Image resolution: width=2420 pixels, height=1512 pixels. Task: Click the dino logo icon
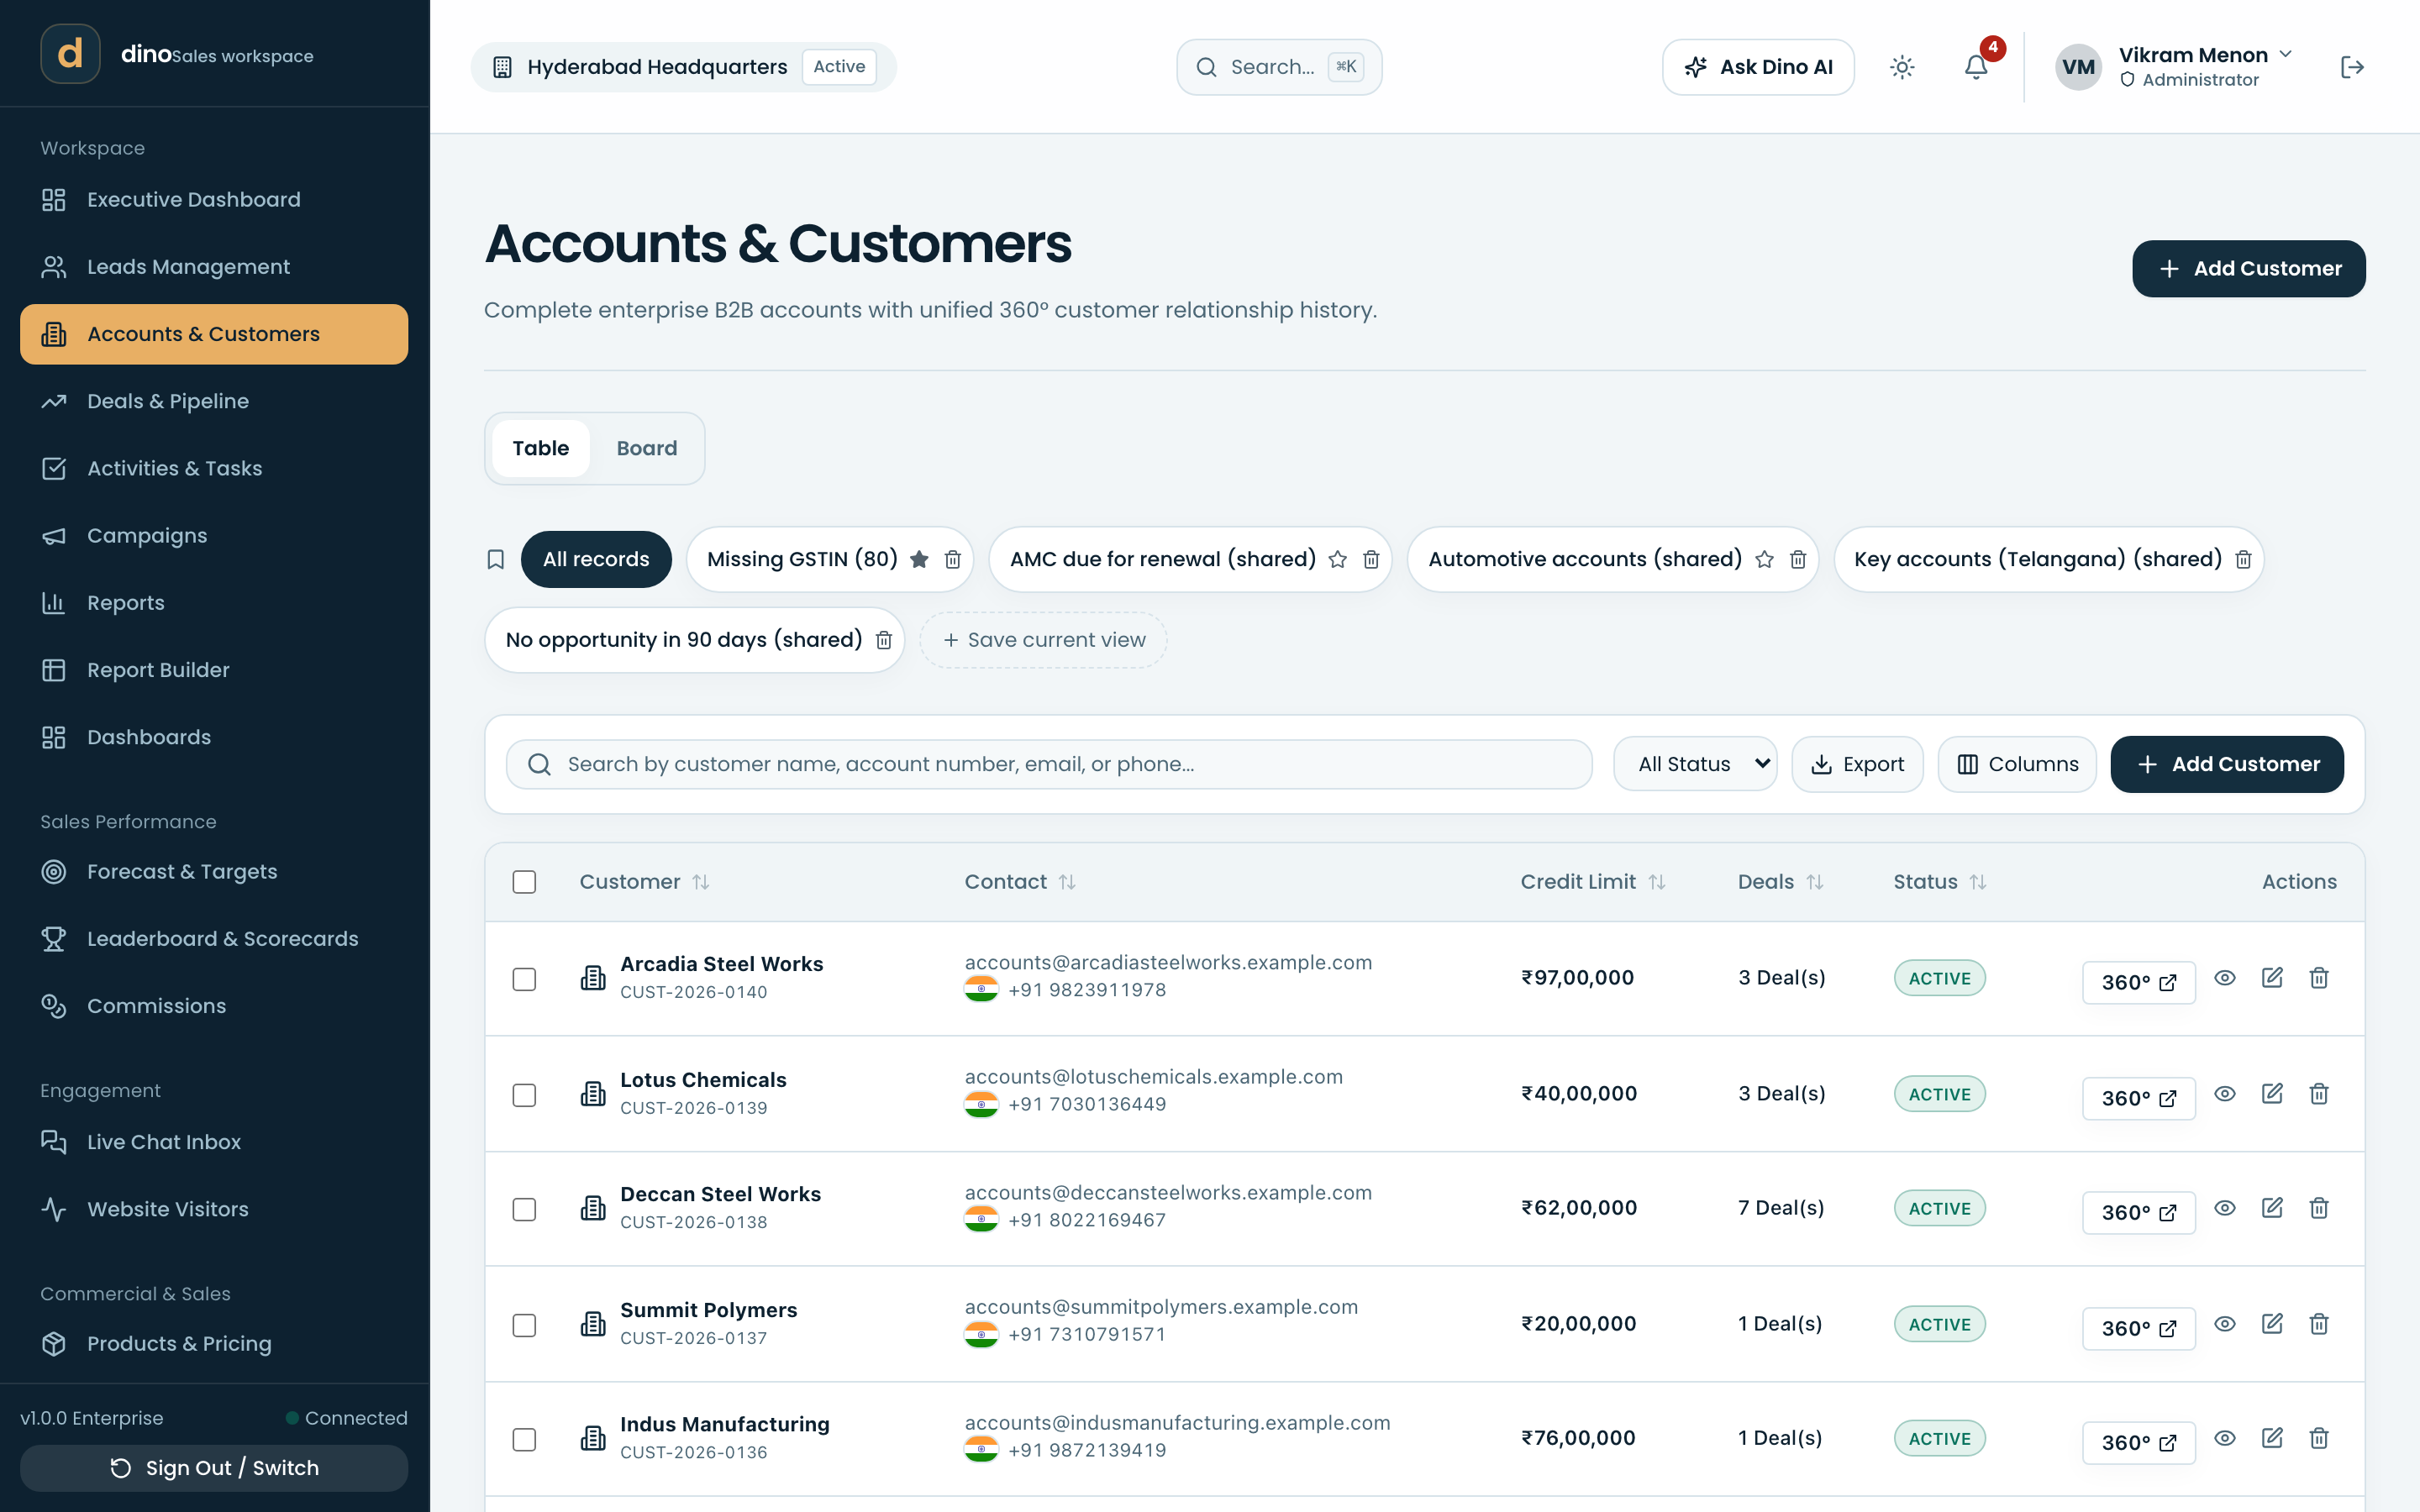coord(70,54)
